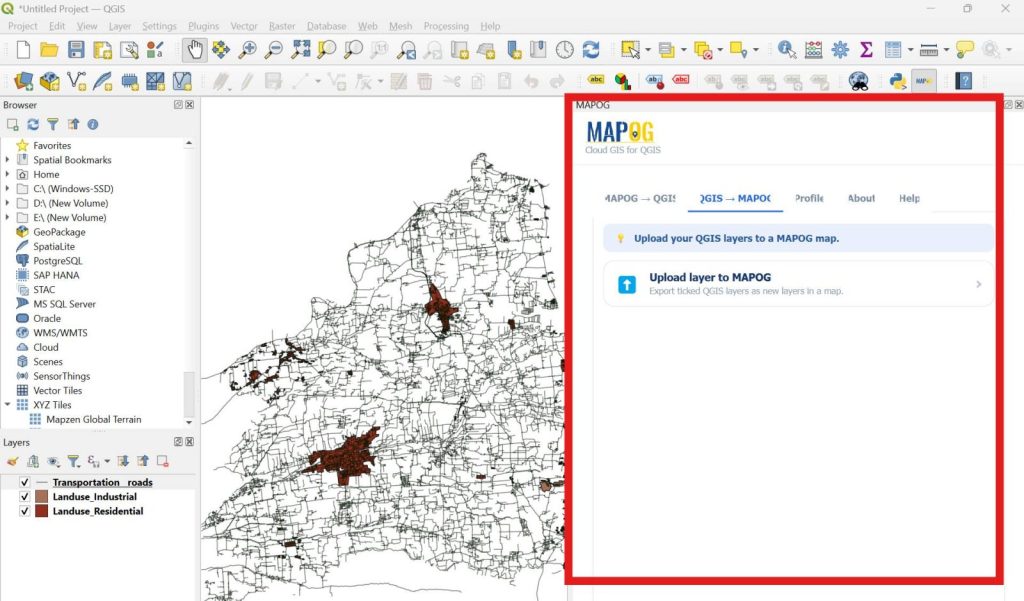Expand the Spatial Bookmarks tree node

7,159
